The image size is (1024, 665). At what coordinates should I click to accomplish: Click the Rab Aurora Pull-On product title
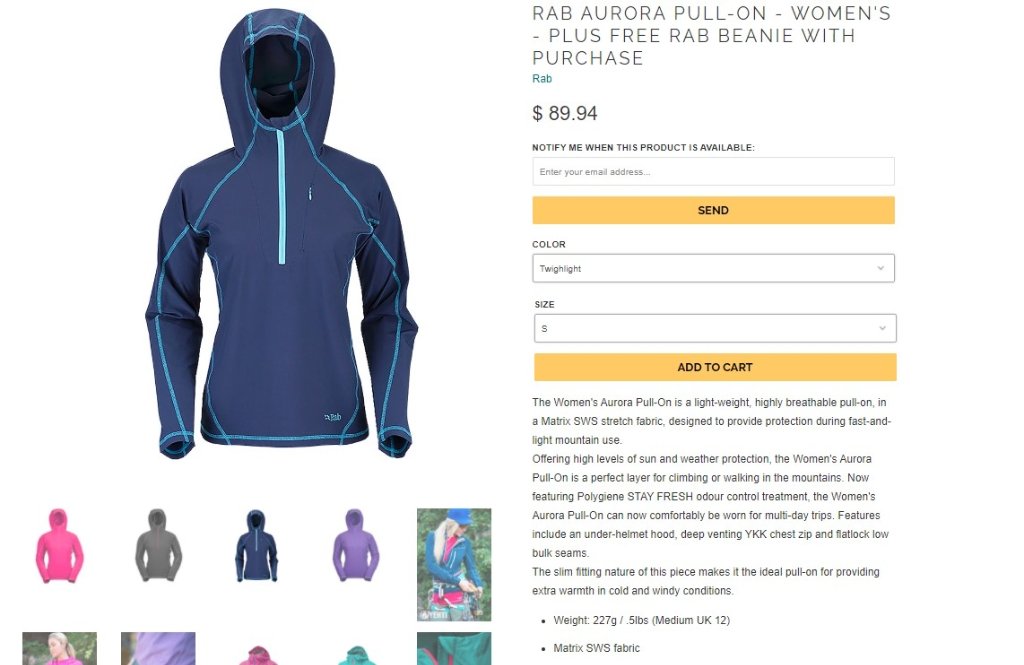[x=712, y=35]
